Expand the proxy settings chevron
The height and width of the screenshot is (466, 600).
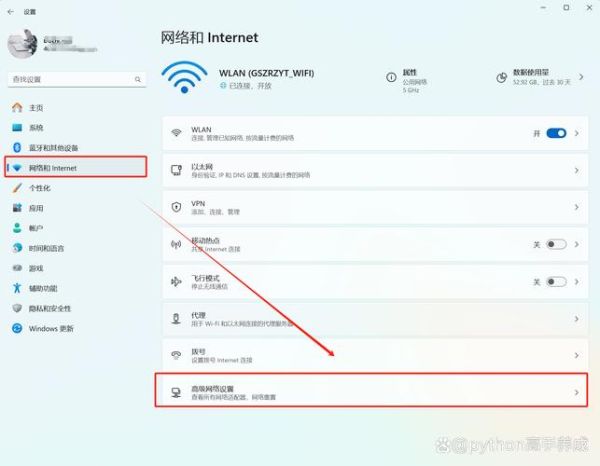(x=577, y=318)
